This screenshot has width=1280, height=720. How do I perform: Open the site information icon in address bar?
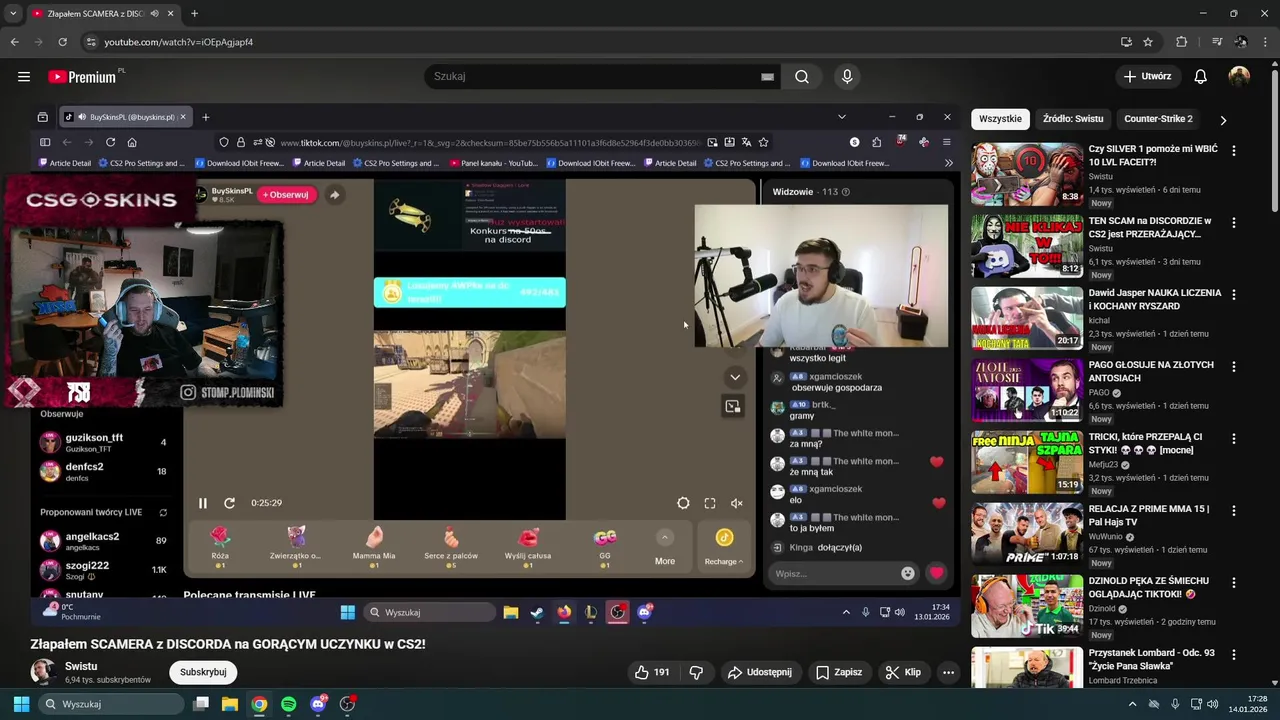pyautogui.click(x=91, y=42)
